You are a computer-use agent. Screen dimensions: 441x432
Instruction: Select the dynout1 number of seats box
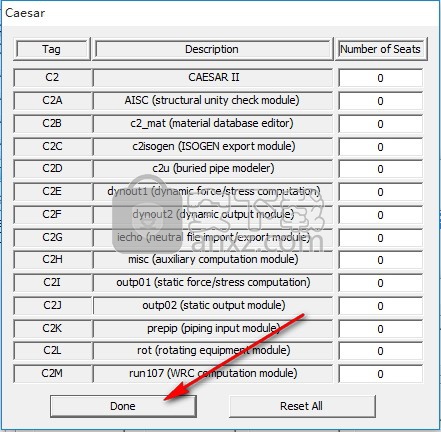pyautogui.click(x=380, y=192)
